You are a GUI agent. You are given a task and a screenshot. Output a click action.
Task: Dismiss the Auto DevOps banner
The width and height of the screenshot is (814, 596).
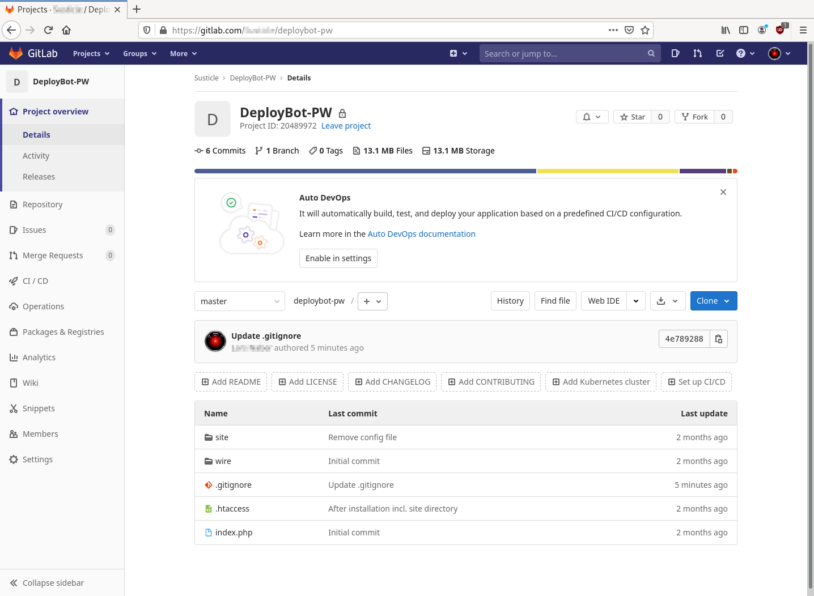pos(723,192)
